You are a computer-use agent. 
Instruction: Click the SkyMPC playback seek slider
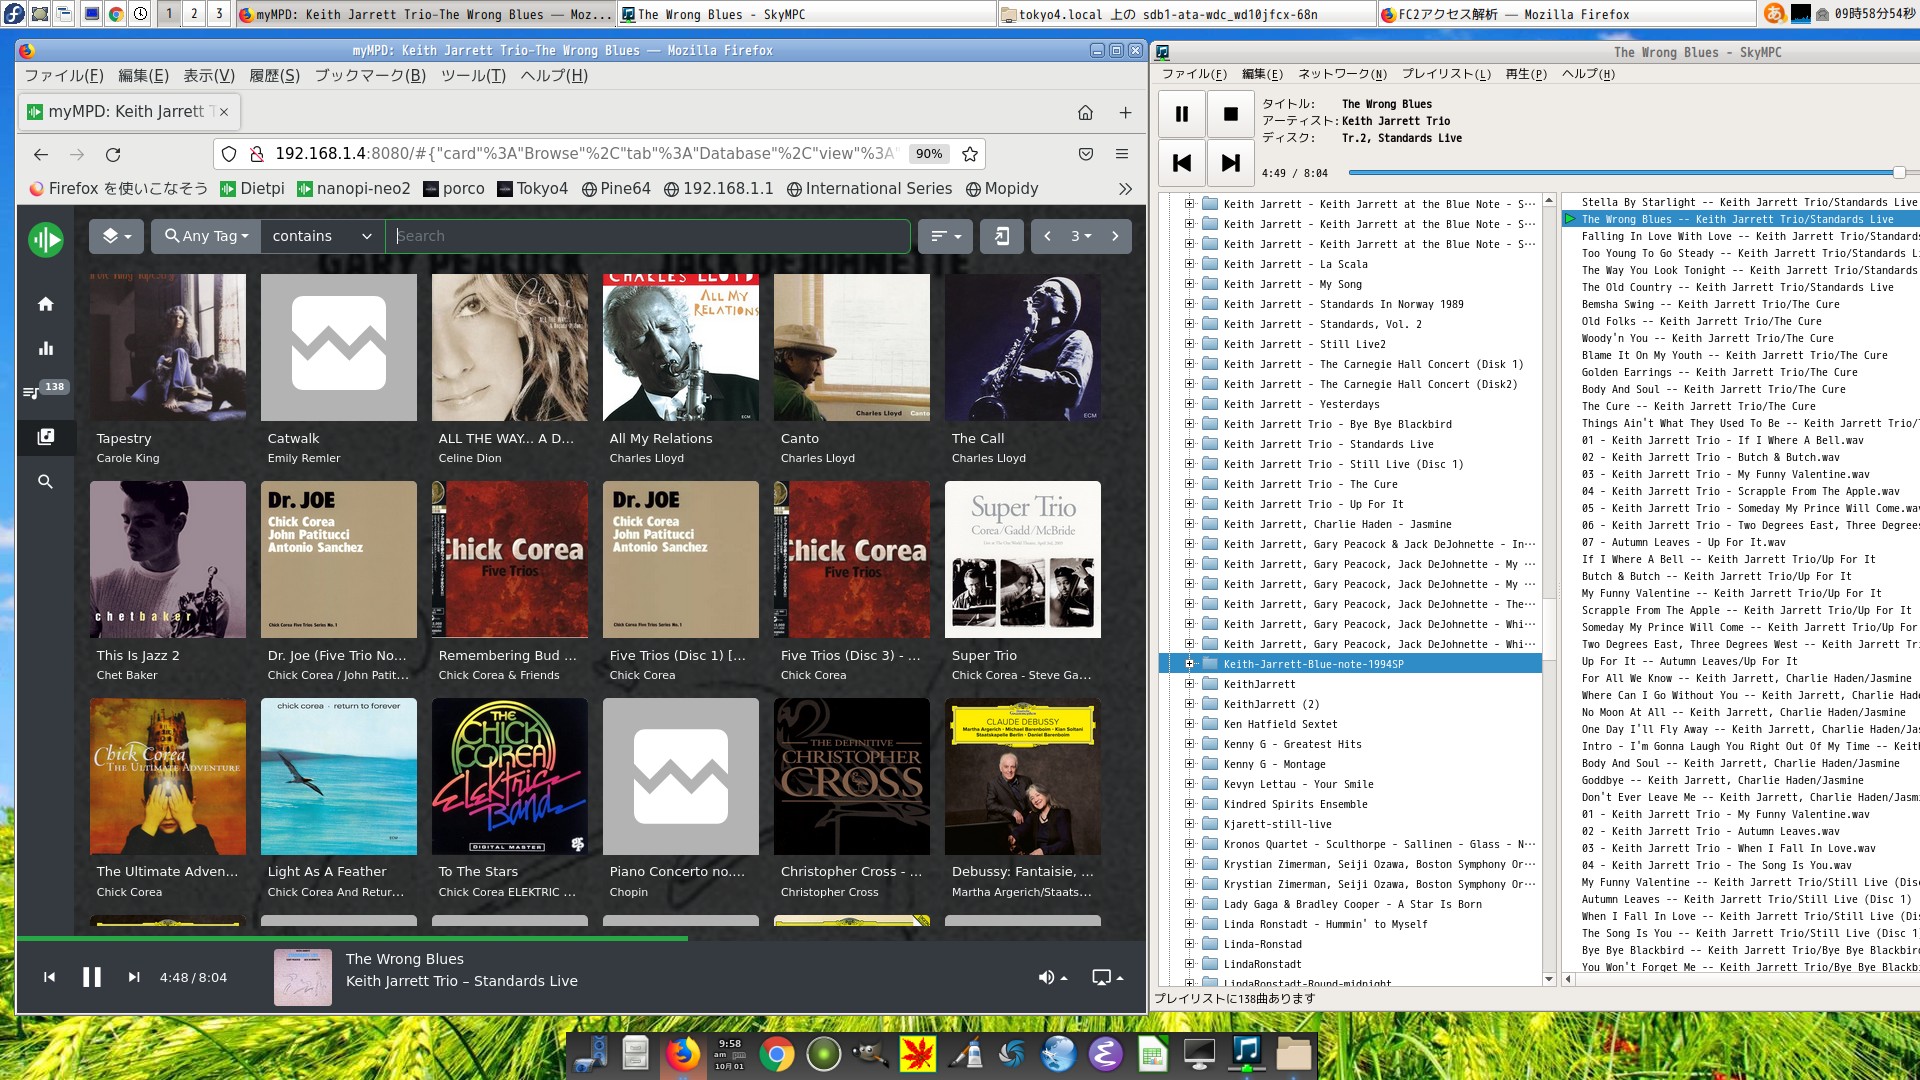click(x=1620, y=173)
